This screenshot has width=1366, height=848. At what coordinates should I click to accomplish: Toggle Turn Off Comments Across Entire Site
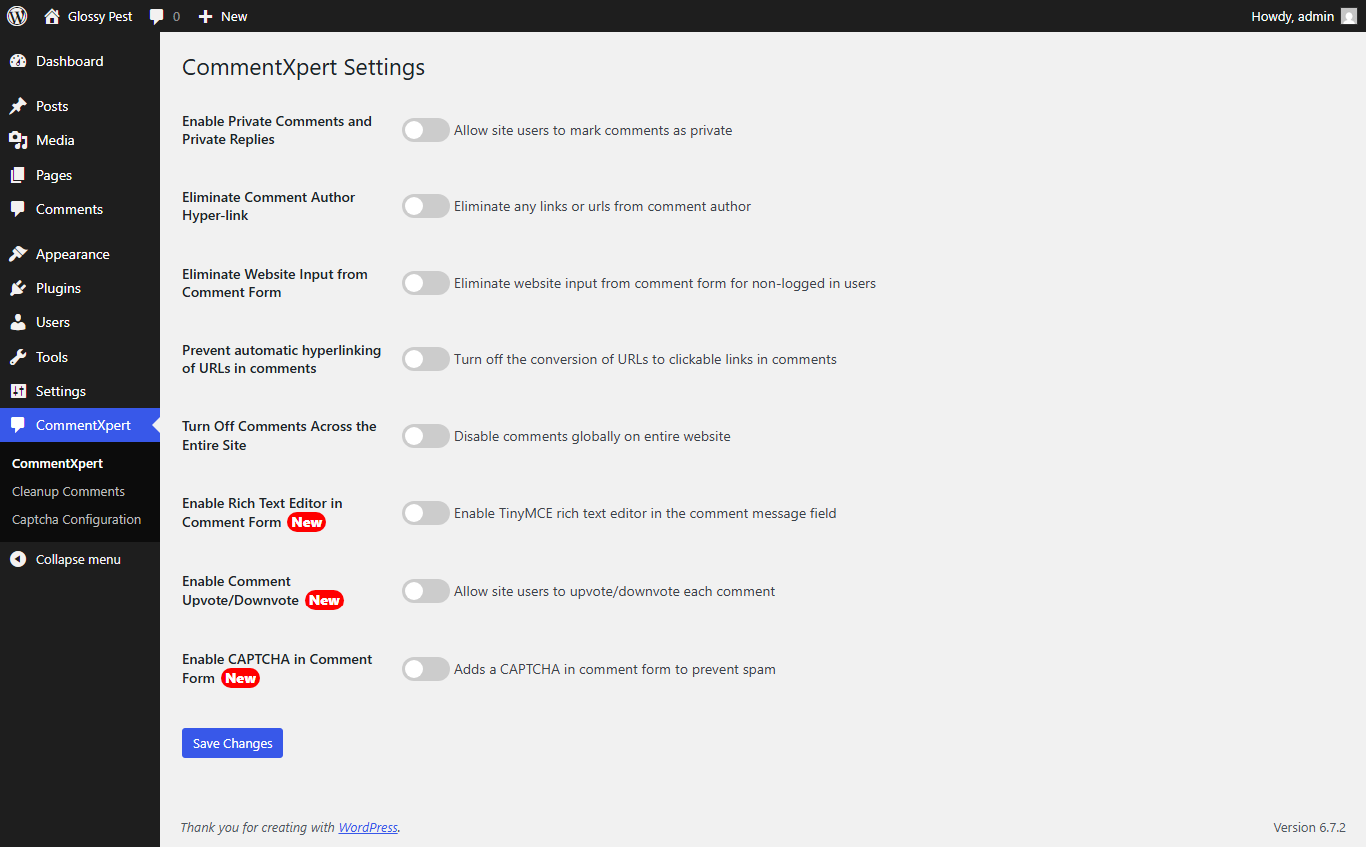[426, 436]
